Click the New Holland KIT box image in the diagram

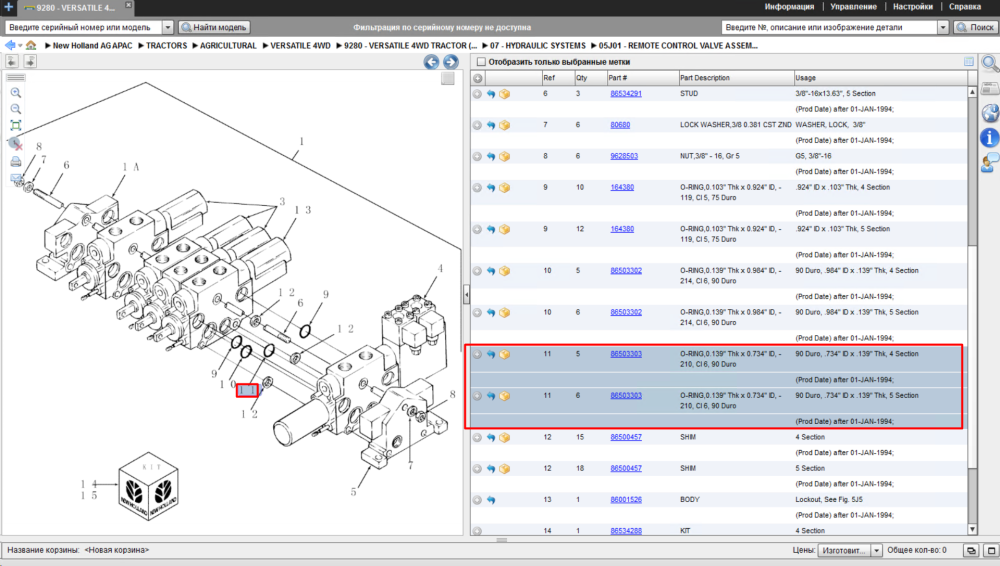pyautogui.click(x=149, y=486)
